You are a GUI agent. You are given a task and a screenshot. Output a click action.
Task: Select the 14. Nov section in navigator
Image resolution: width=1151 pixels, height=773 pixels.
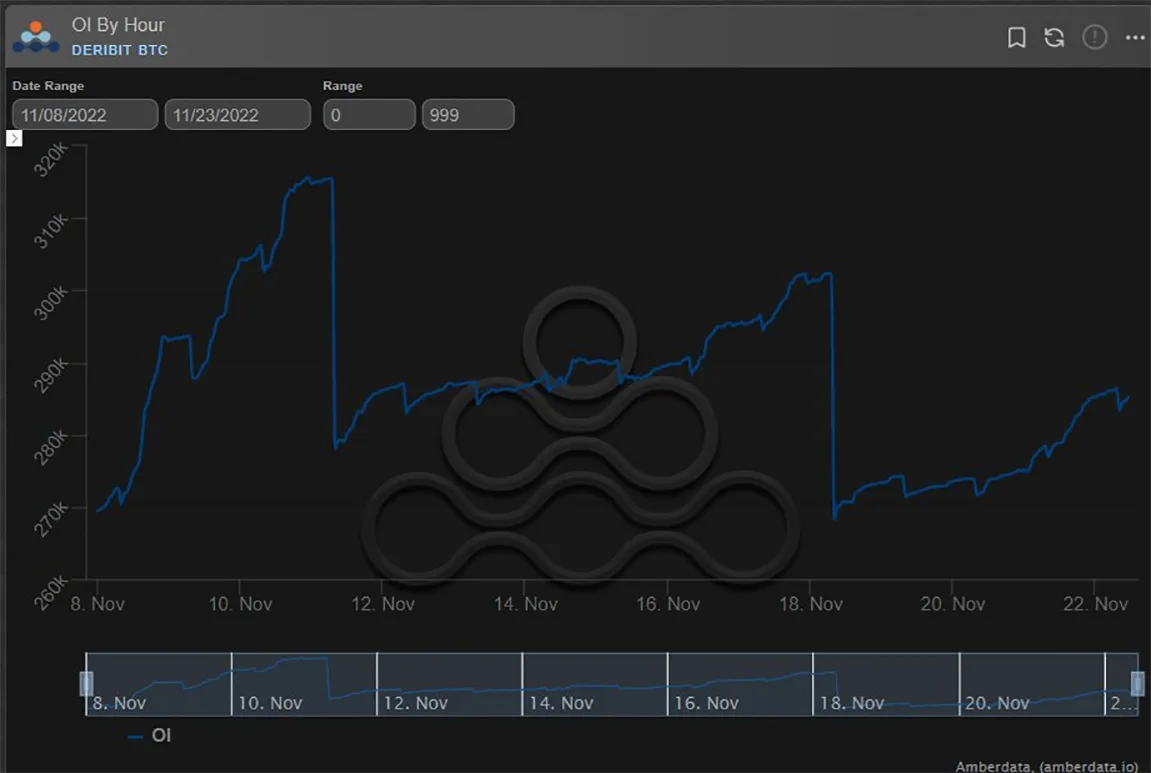tap(595, 684)
